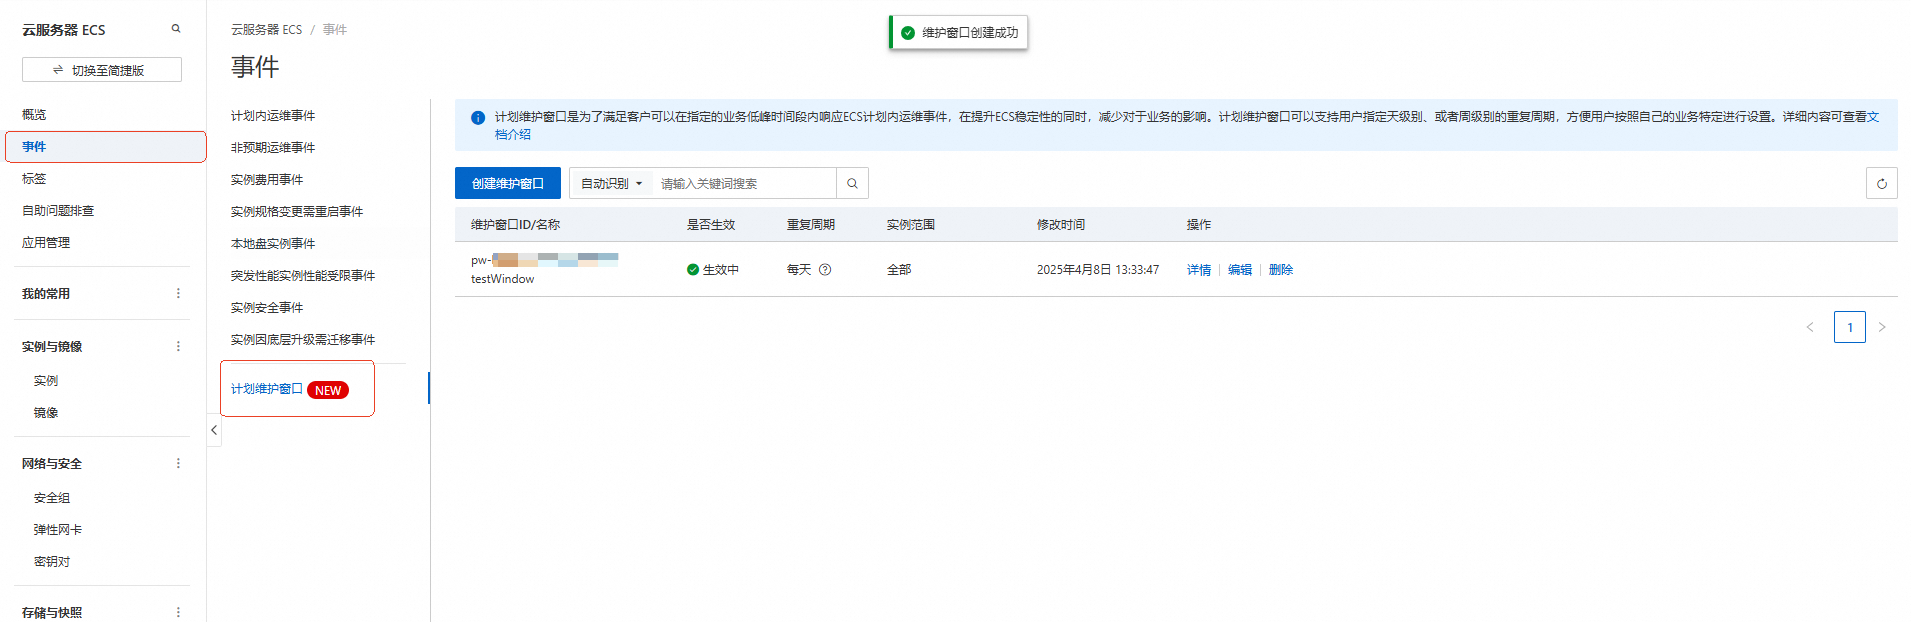This screenshot has width=1911, height=622.
Task: Open 镜像 in the sidebar
Action: point(46,413)
